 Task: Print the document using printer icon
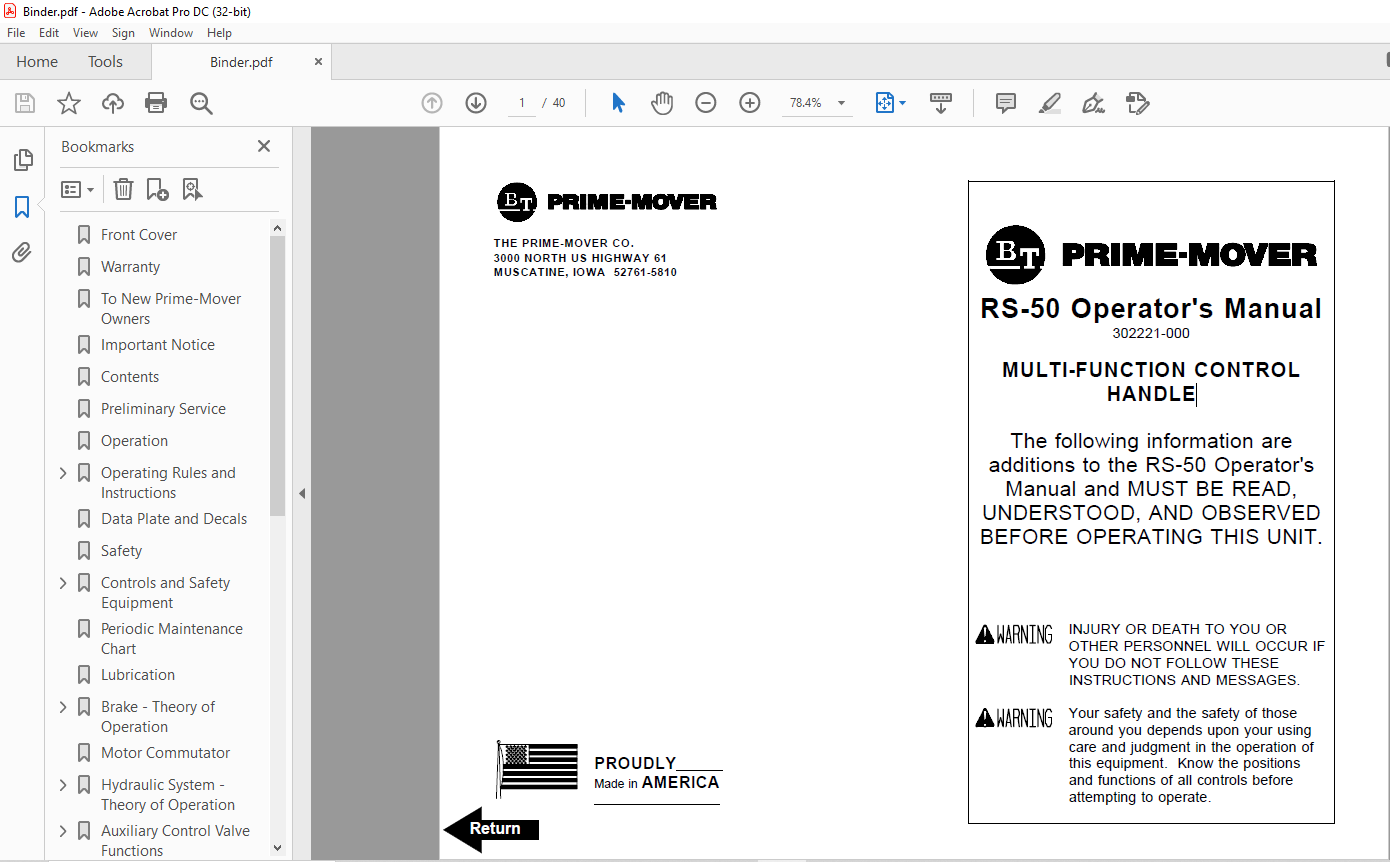coord(156,103)
